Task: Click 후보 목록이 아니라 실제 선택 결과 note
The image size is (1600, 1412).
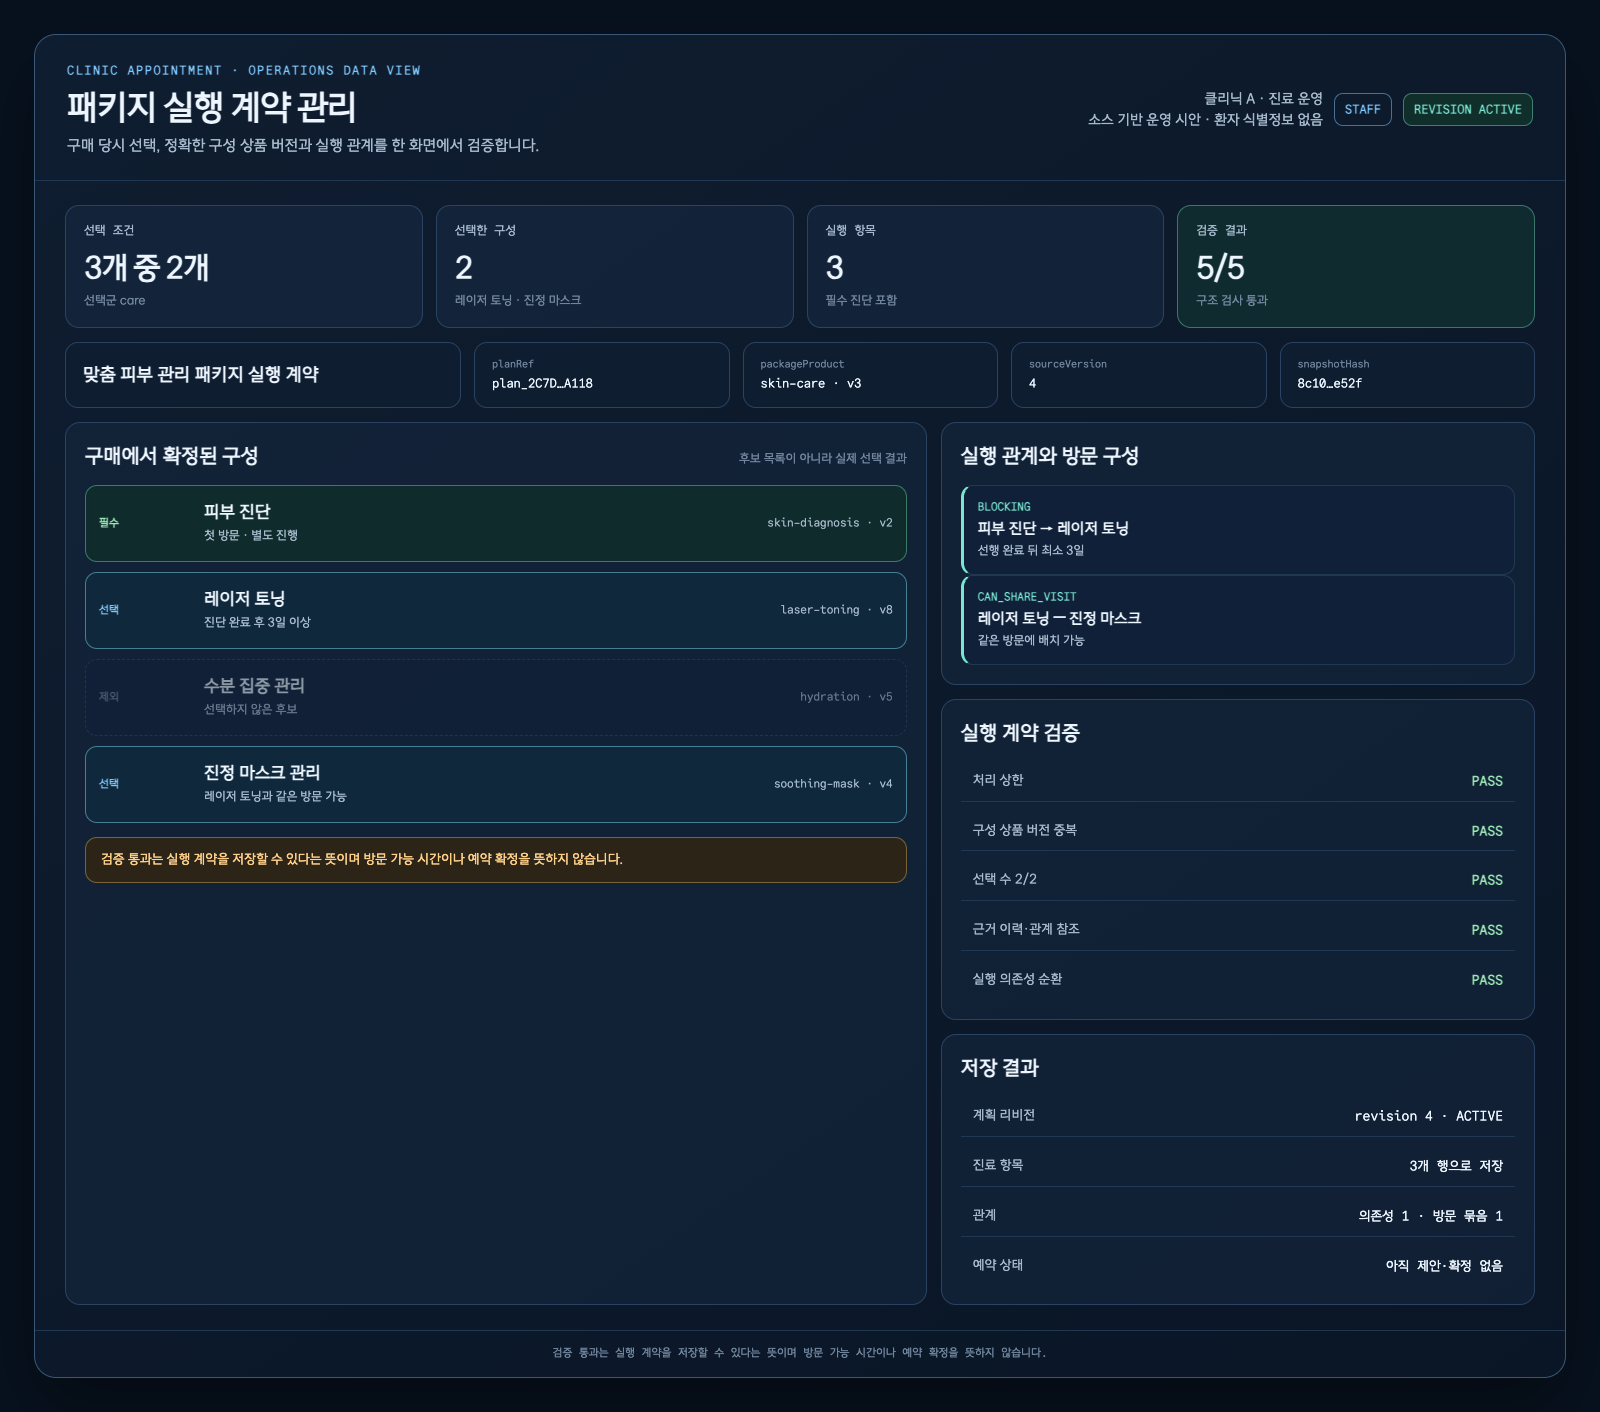Action: pyautogui.click(x=822, y=458)
